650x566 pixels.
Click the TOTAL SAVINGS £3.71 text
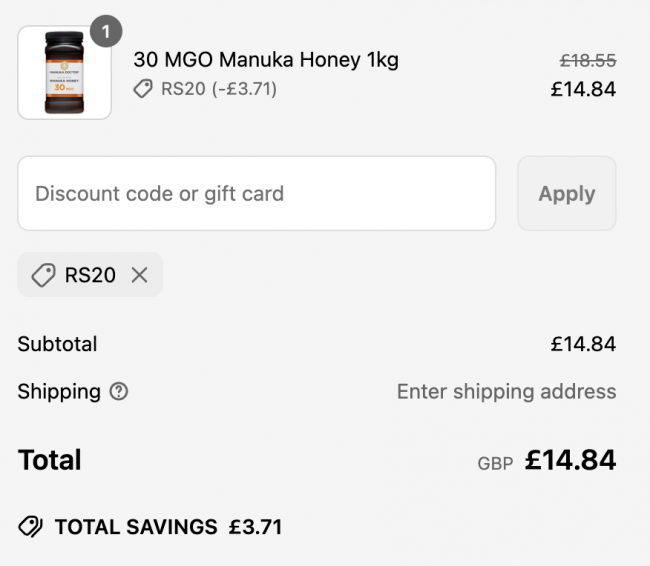pos(168,527)
